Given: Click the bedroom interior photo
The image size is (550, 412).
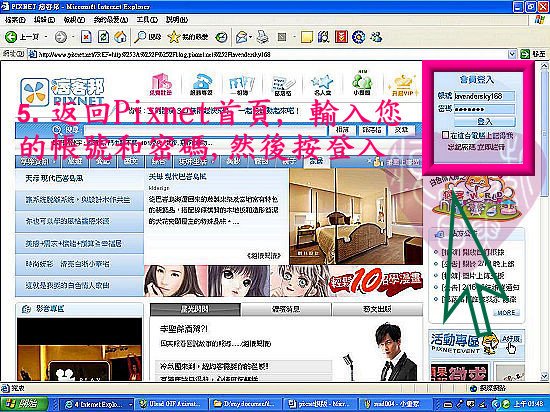Looking at the screenshot, I should 356,216.
